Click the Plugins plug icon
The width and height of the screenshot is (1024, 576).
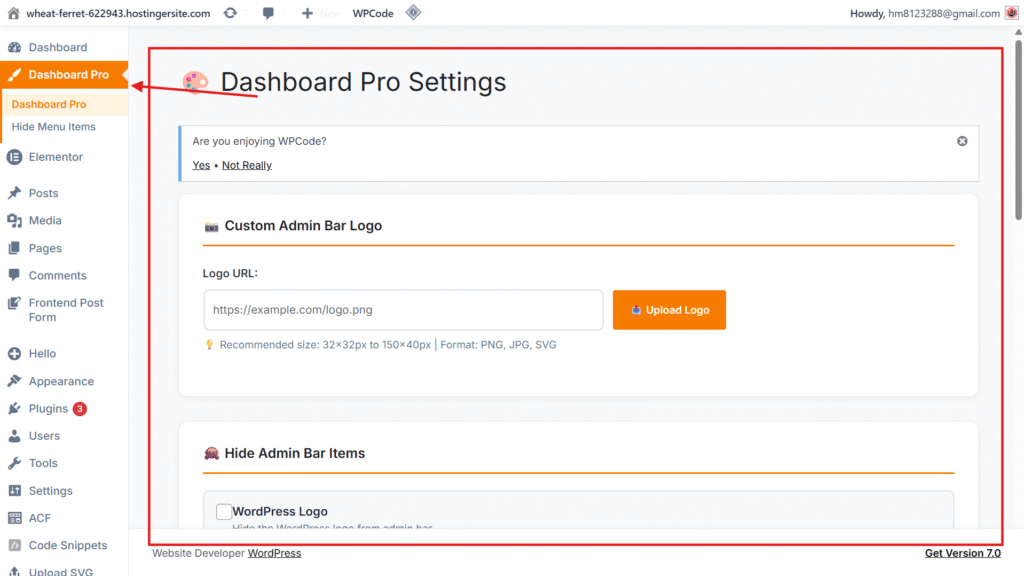click(14, 408)
